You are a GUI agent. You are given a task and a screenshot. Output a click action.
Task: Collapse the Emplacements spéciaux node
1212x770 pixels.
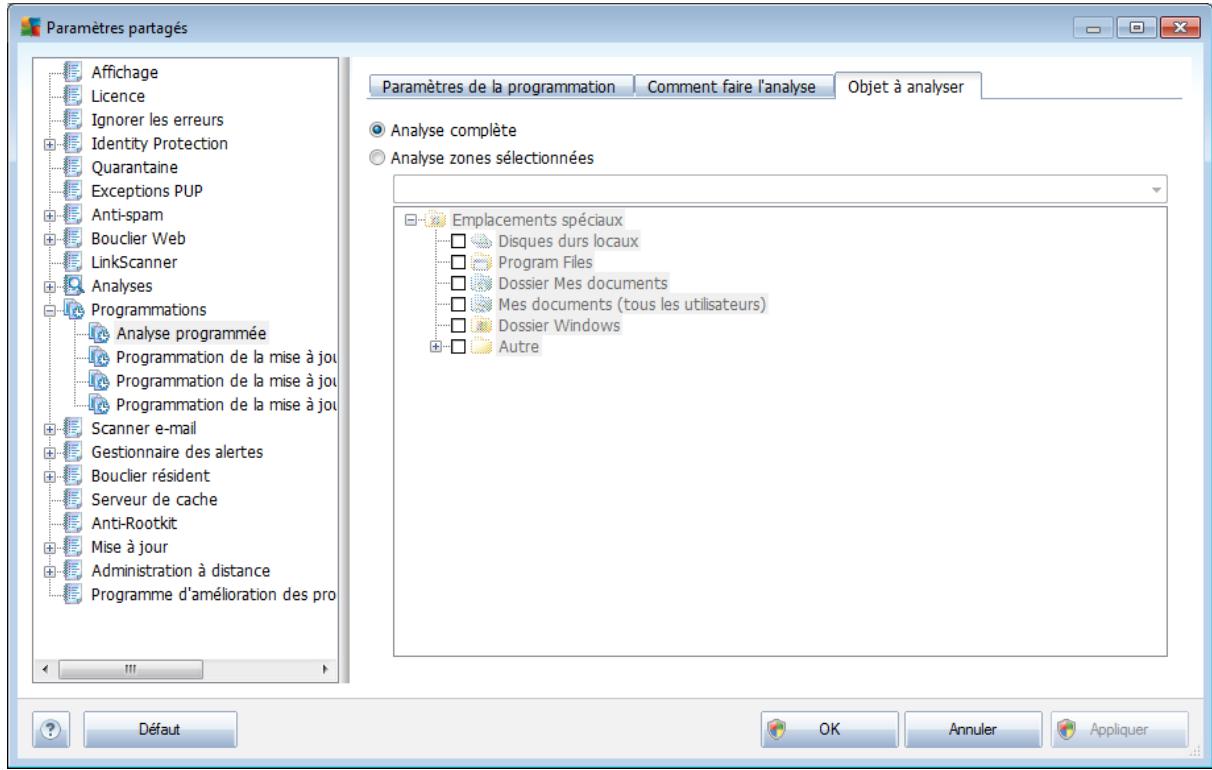pyautogui.click(x=410, y=220)
